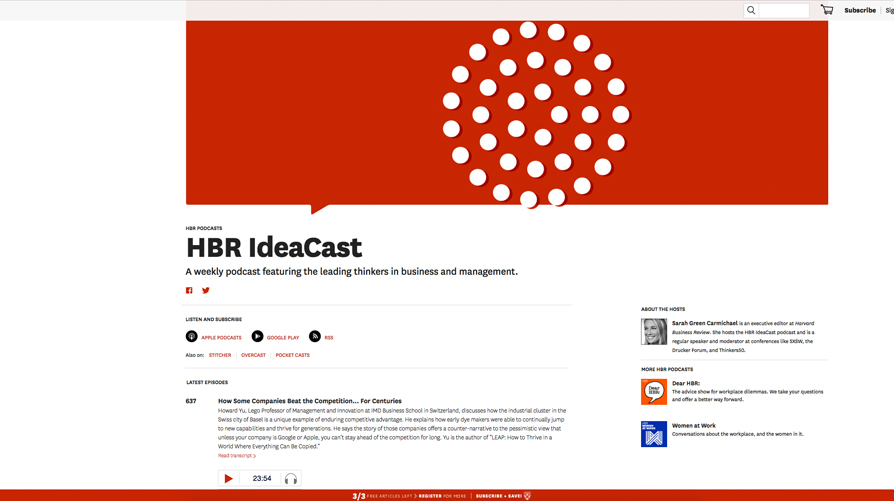Click the headphones icon in player
Viewport: 894px width, 501px height.
(x=291, y=479)
